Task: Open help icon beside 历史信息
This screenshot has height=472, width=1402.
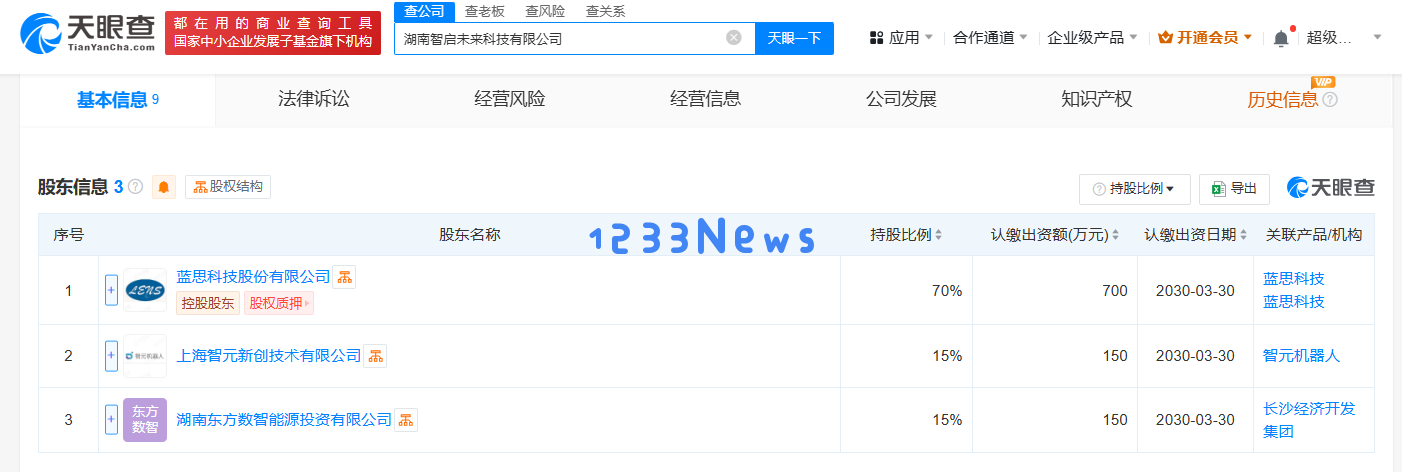Action: (1330, 100)
